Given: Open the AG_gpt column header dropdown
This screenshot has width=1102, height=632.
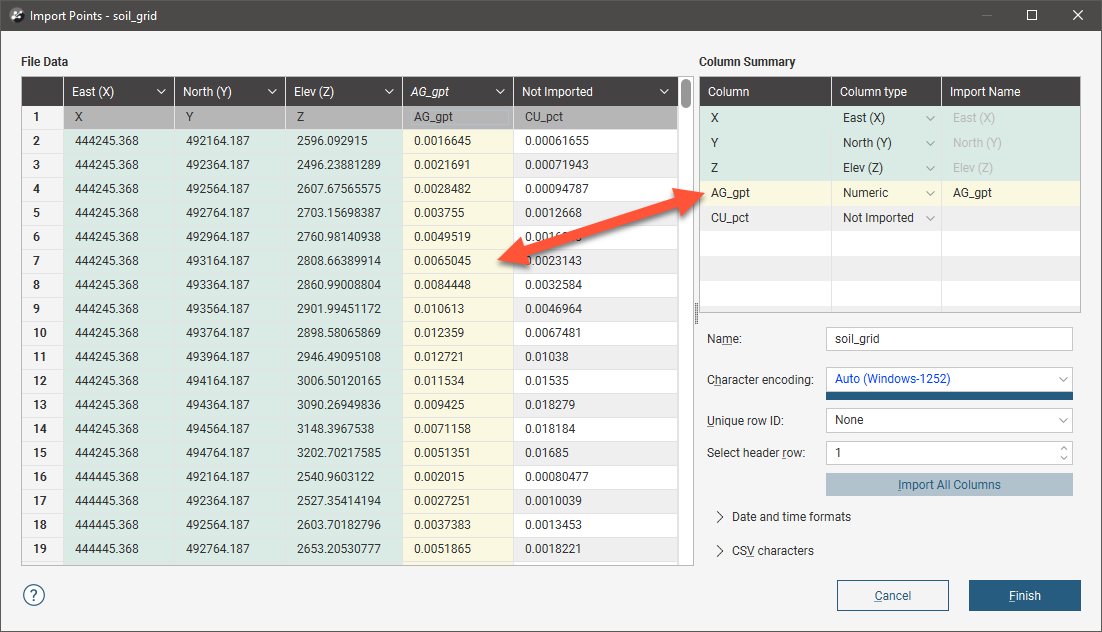Looking at the screenshot, I should [x=499, y=92].
